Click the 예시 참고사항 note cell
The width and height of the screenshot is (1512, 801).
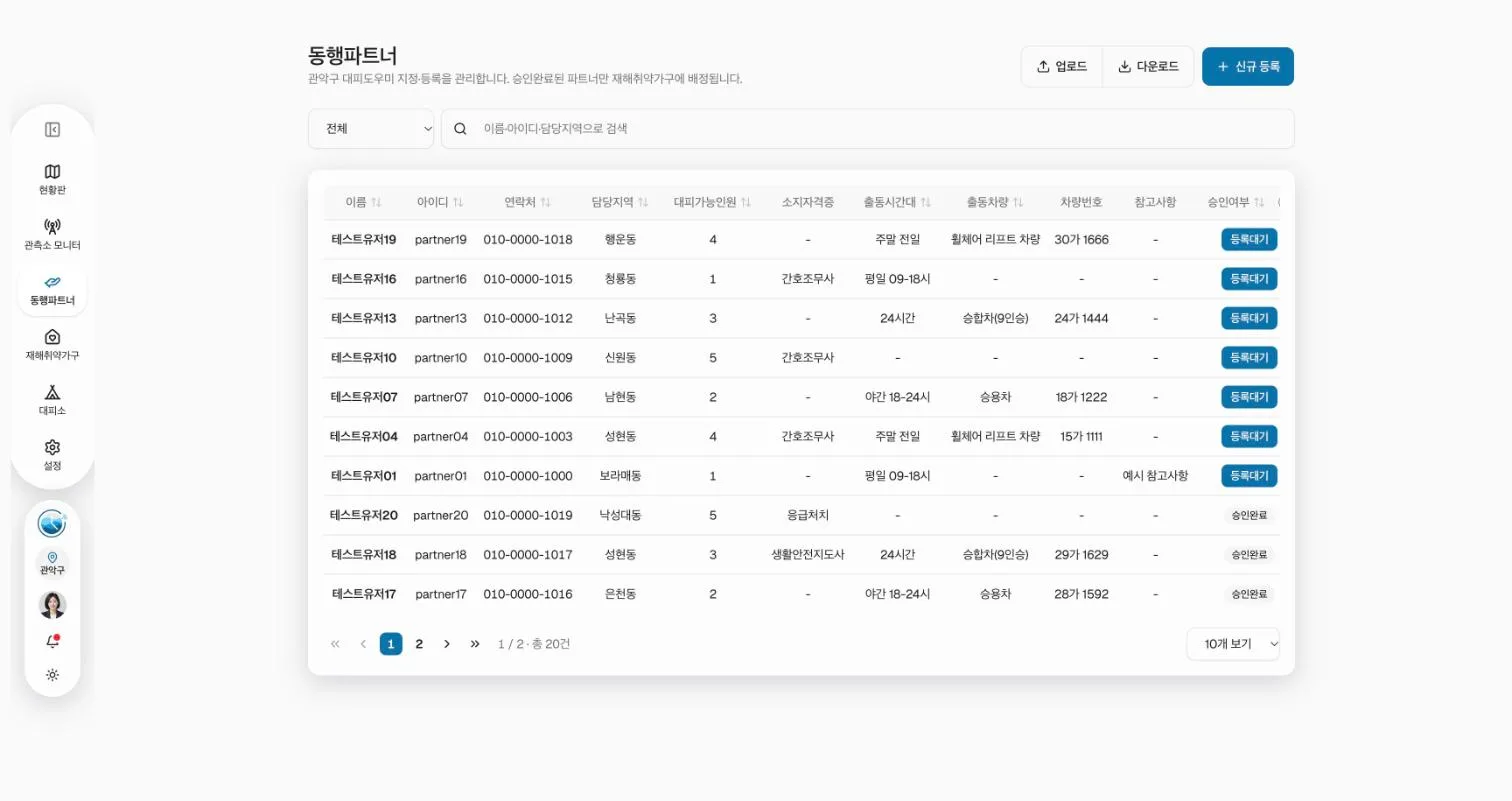[1155, 476]
